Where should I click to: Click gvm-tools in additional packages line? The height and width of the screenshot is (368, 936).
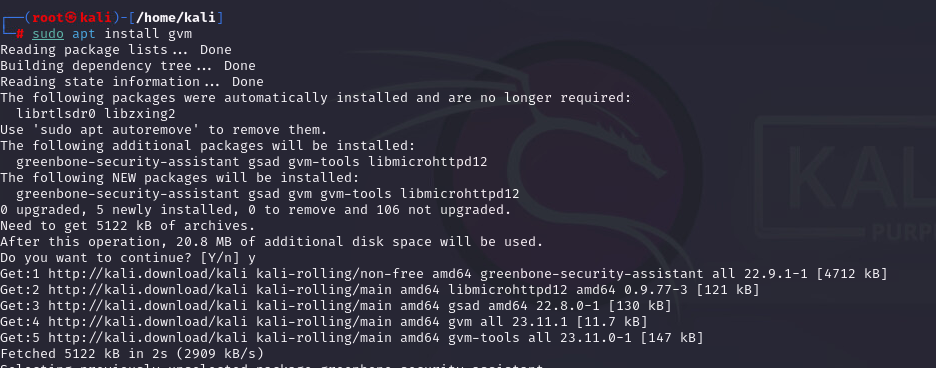[x=328, y=162]
